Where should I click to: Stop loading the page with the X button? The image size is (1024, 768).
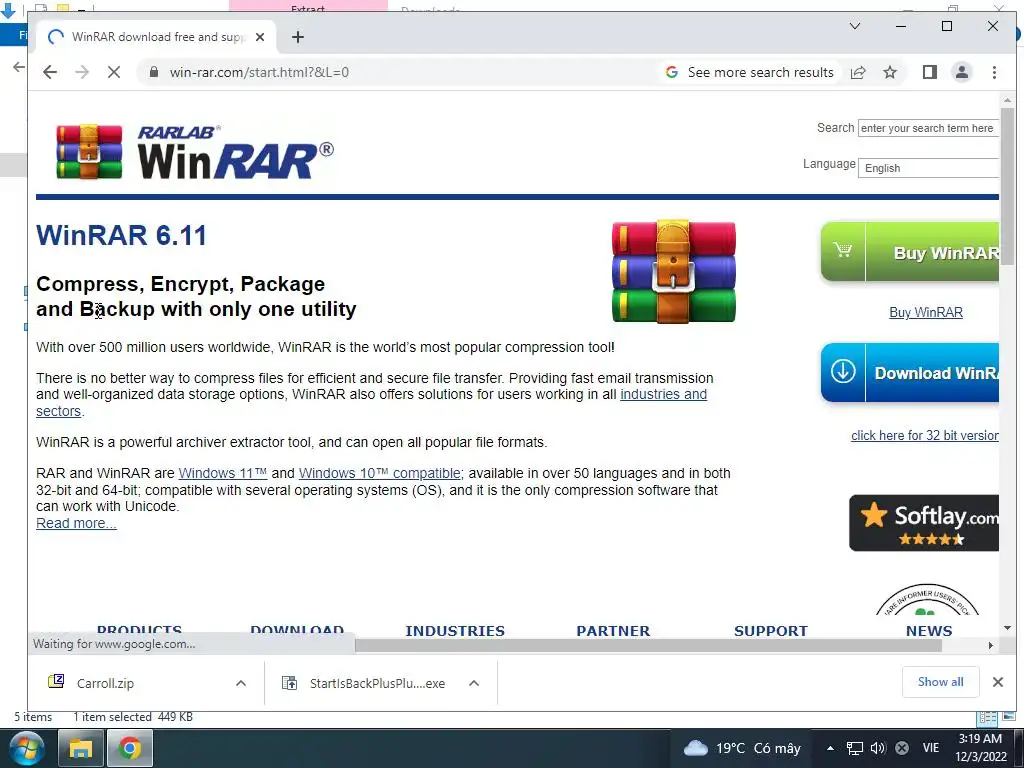tap(114, 72)
